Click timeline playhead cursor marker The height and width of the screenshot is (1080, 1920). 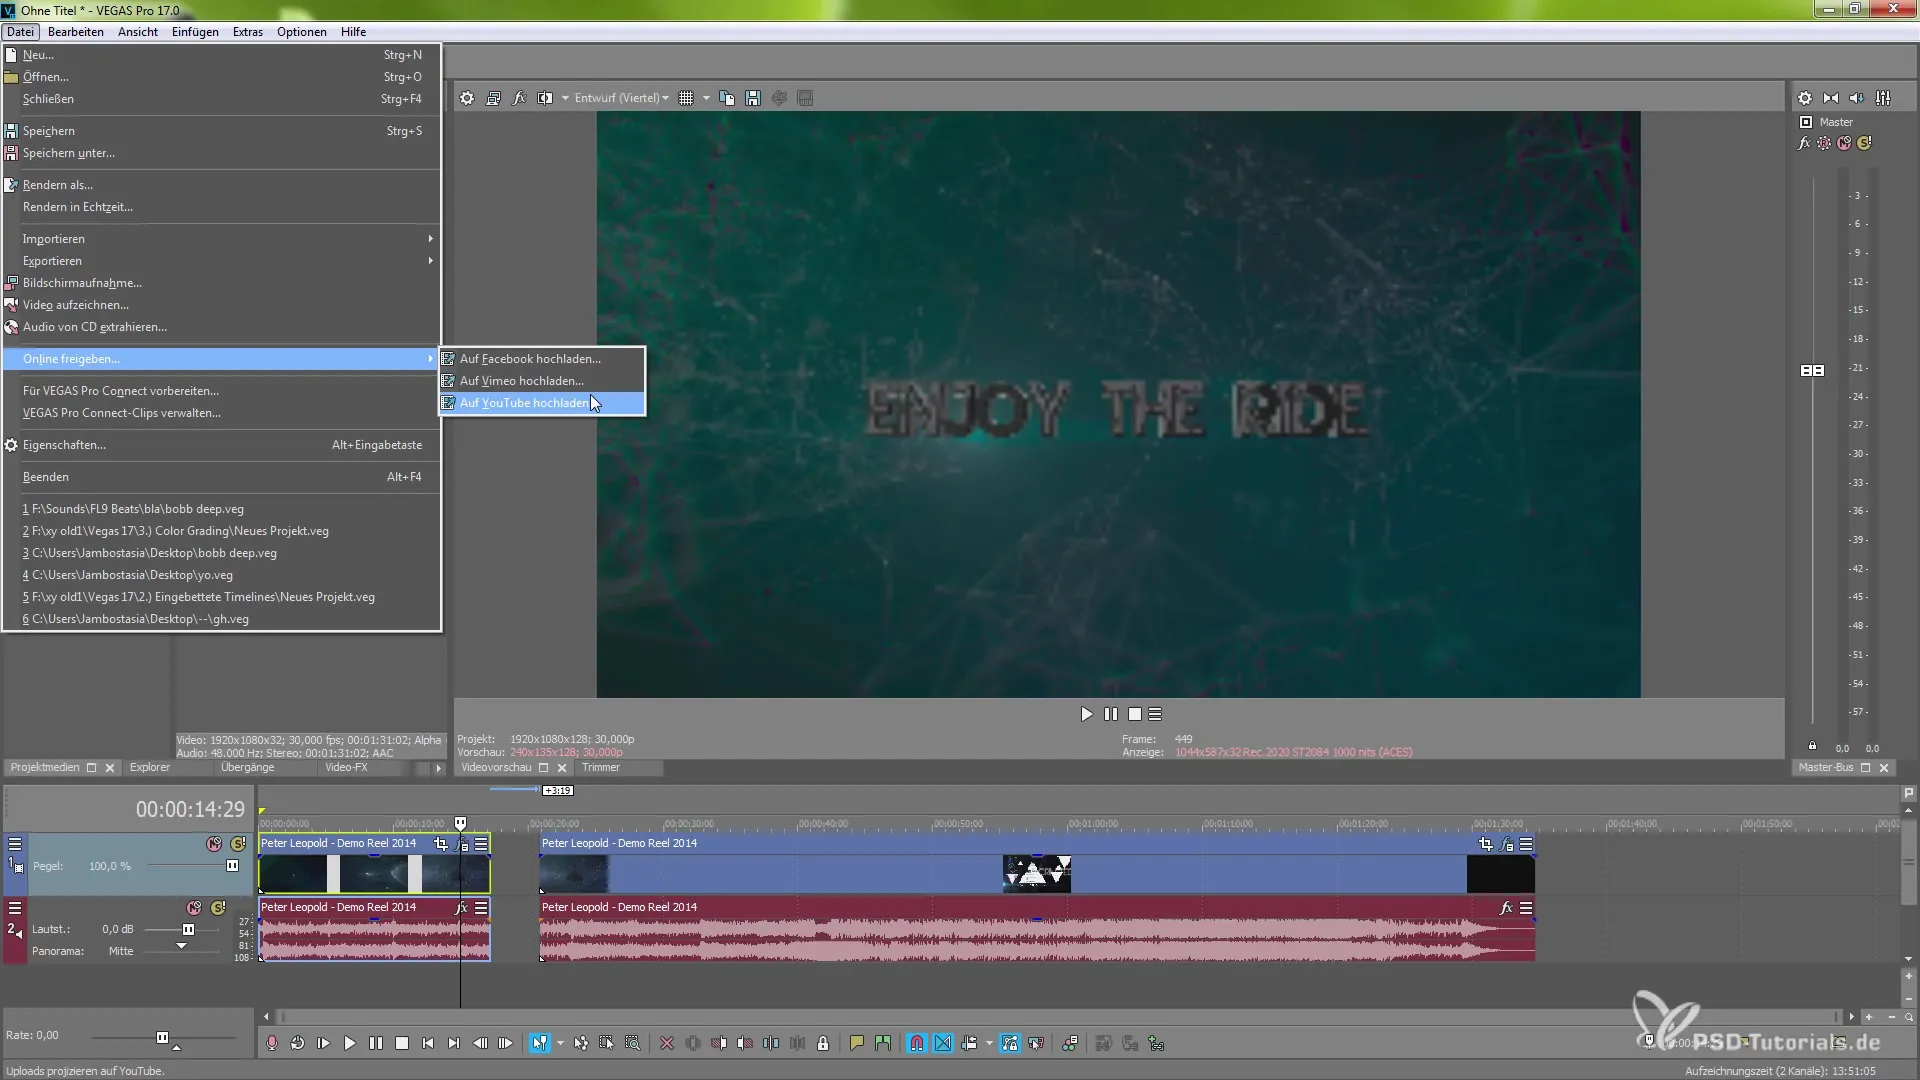[460, 823]
